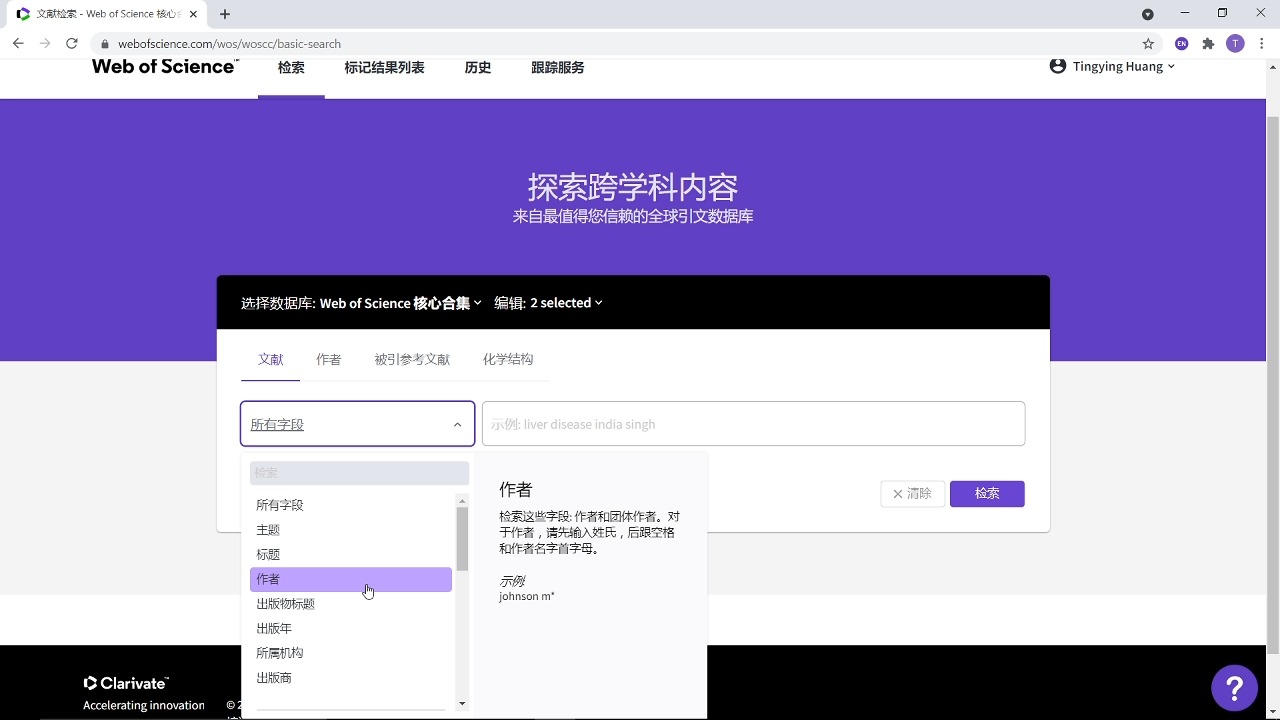
Task: Open the browser extensions puzzle icon
Action: coord(1208,43)
